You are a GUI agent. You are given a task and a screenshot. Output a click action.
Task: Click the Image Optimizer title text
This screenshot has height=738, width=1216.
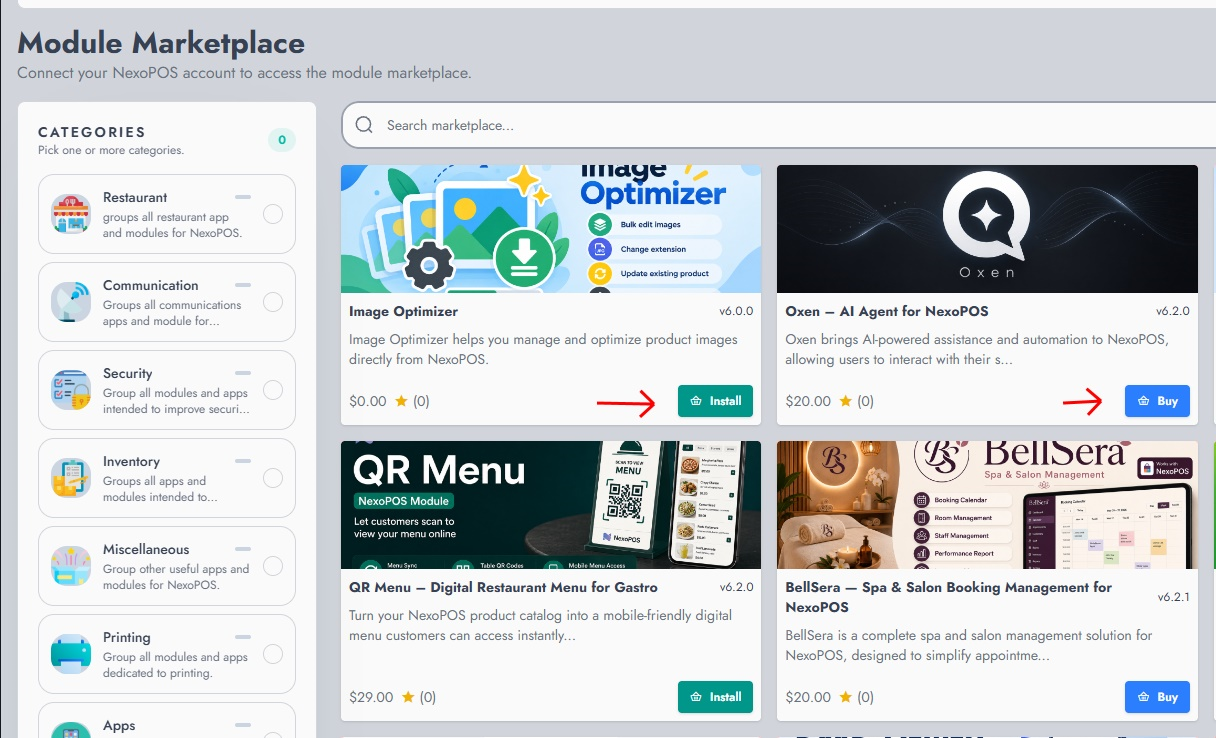tap(403, 311)
